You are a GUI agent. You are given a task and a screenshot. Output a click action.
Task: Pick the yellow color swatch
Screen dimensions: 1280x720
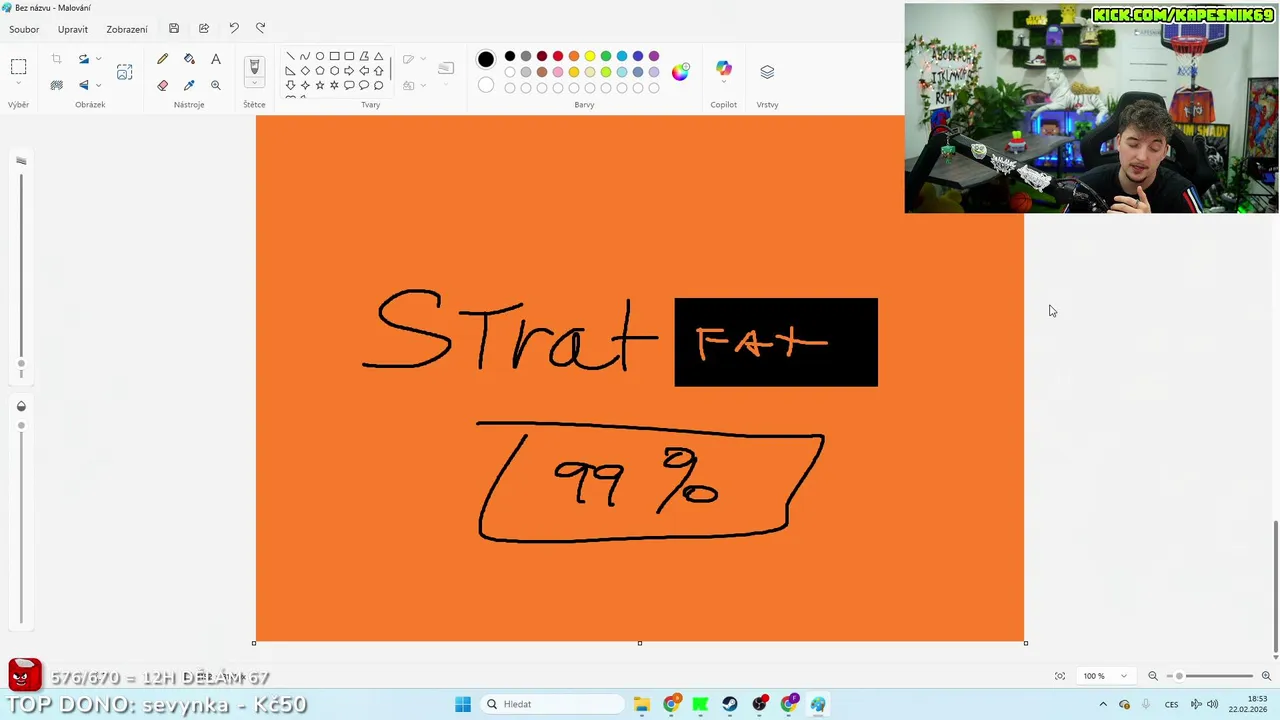590,56
